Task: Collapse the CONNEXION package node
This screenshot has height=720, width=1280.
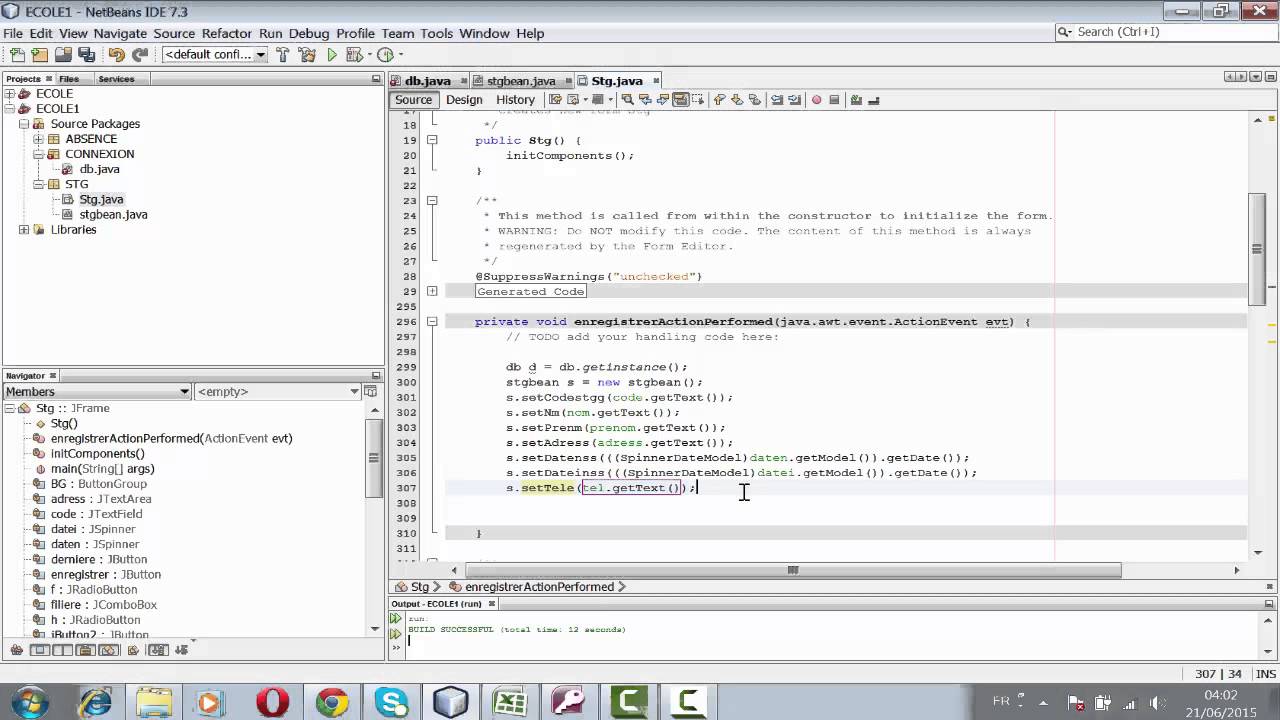Action: pyautogui.click(x=39, y=154)
